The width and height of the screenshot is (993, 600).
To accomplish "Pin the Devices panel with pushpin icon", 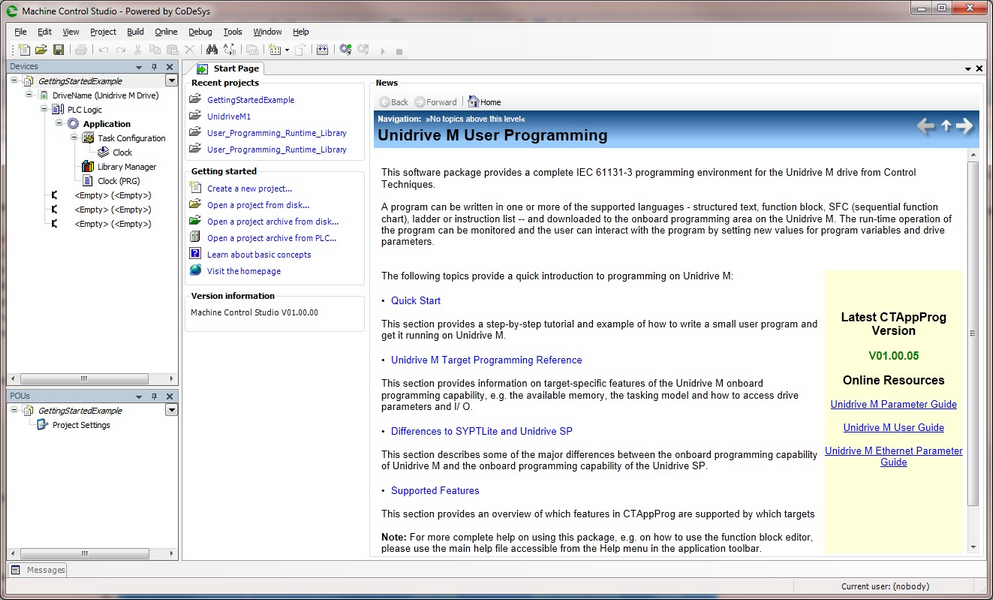I will (x=154, y=67).
